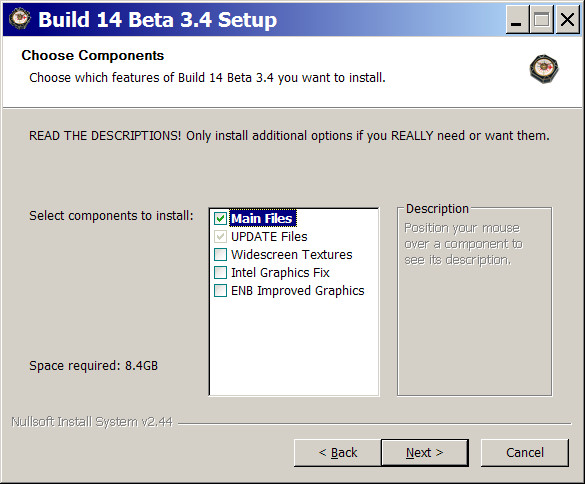Close the setup window
Viewport: 585px width, 484px height.
(x=567, y=19)
